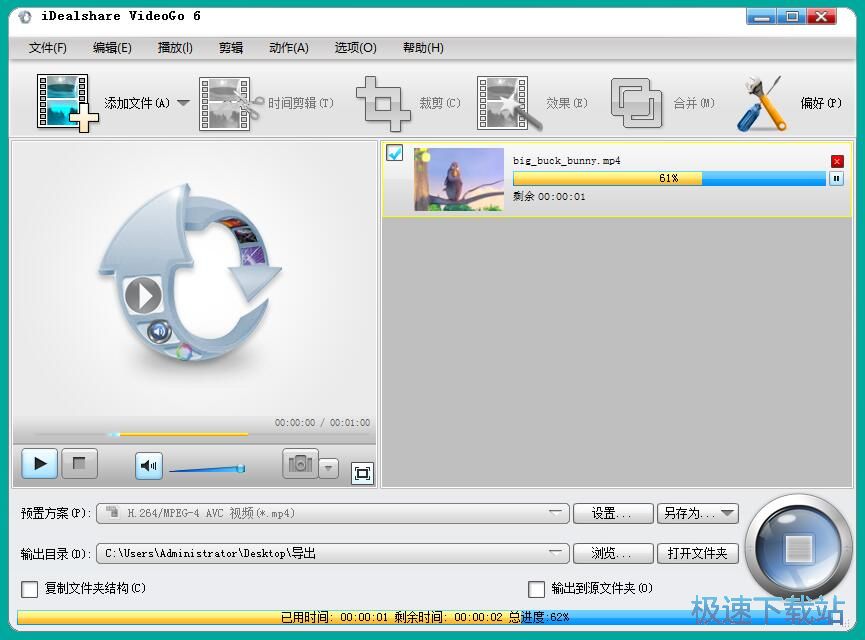Stop conversion with big round button

(x=798, y=548)
